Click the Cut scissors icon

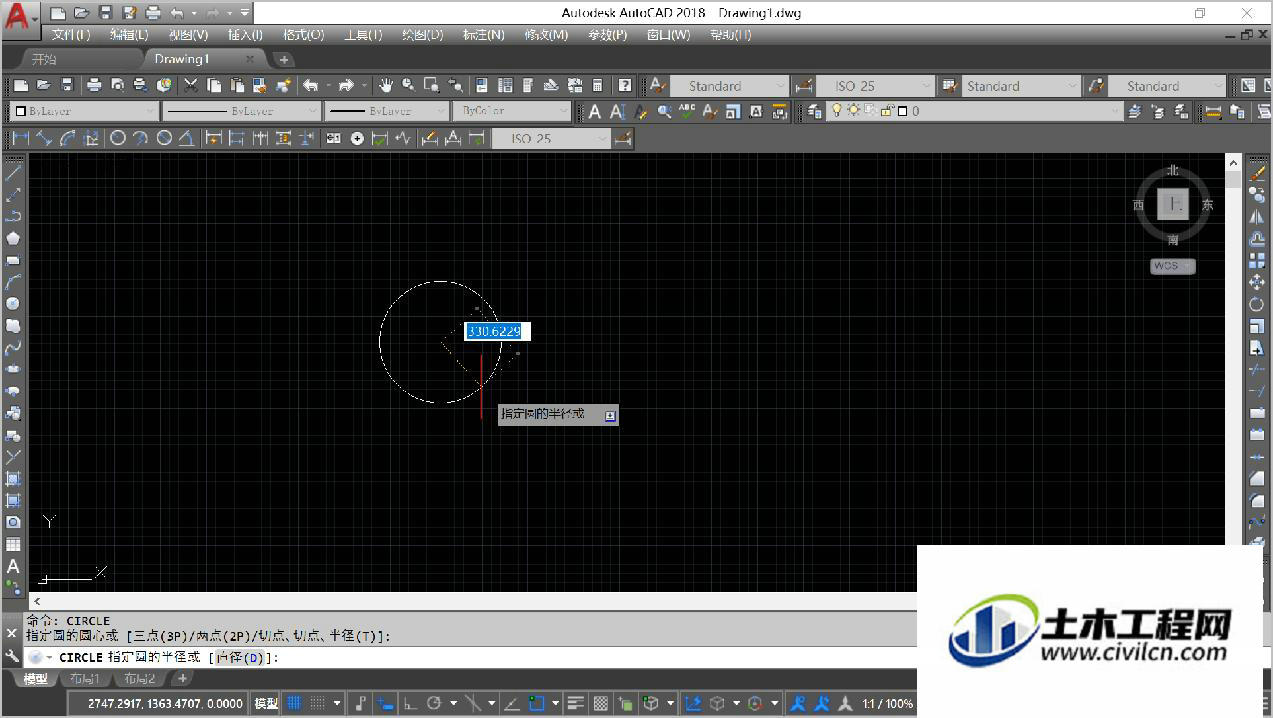click(x=190, y=85)
